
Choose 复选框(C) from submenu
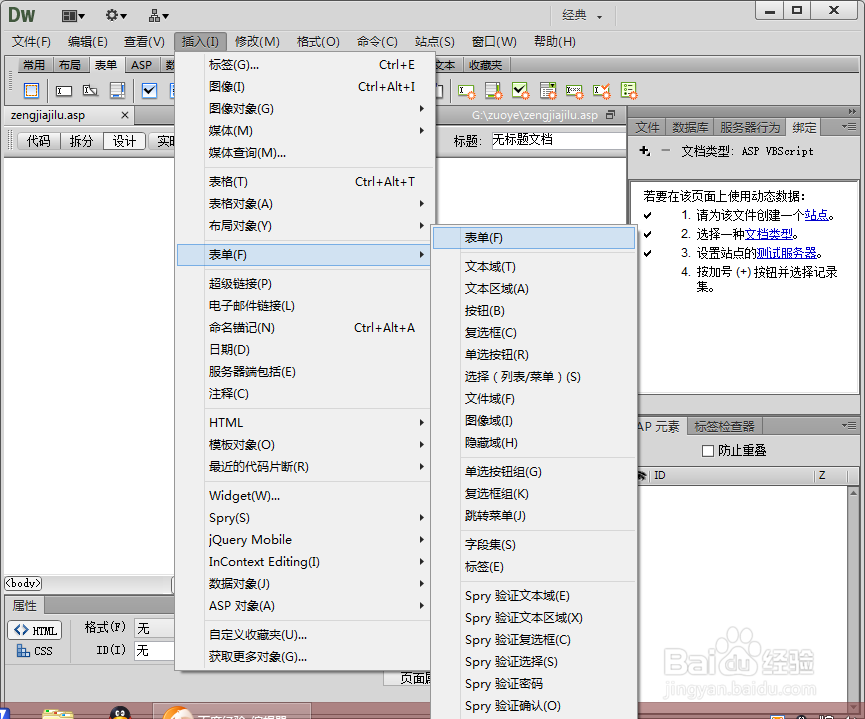click(x=534, y=333)
